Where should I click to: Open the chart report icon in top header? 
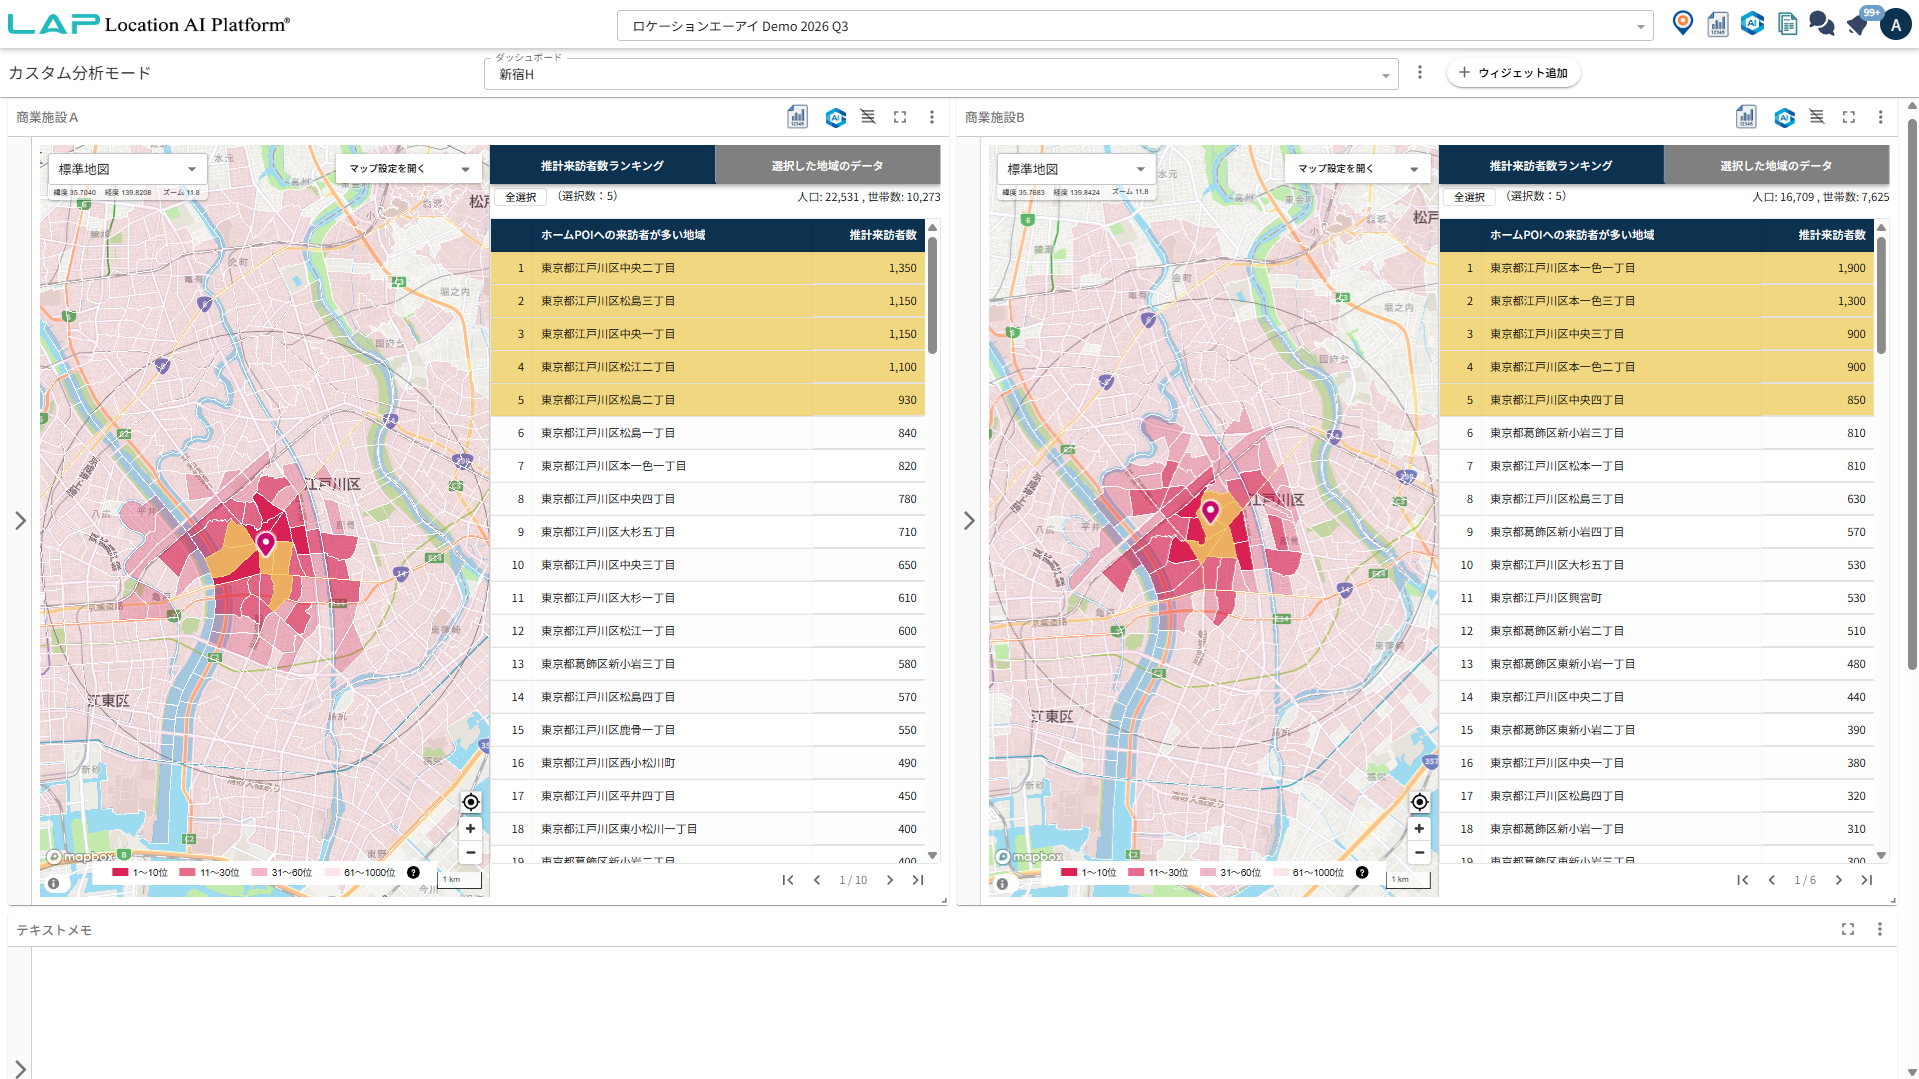click(x=1718, y=24)
